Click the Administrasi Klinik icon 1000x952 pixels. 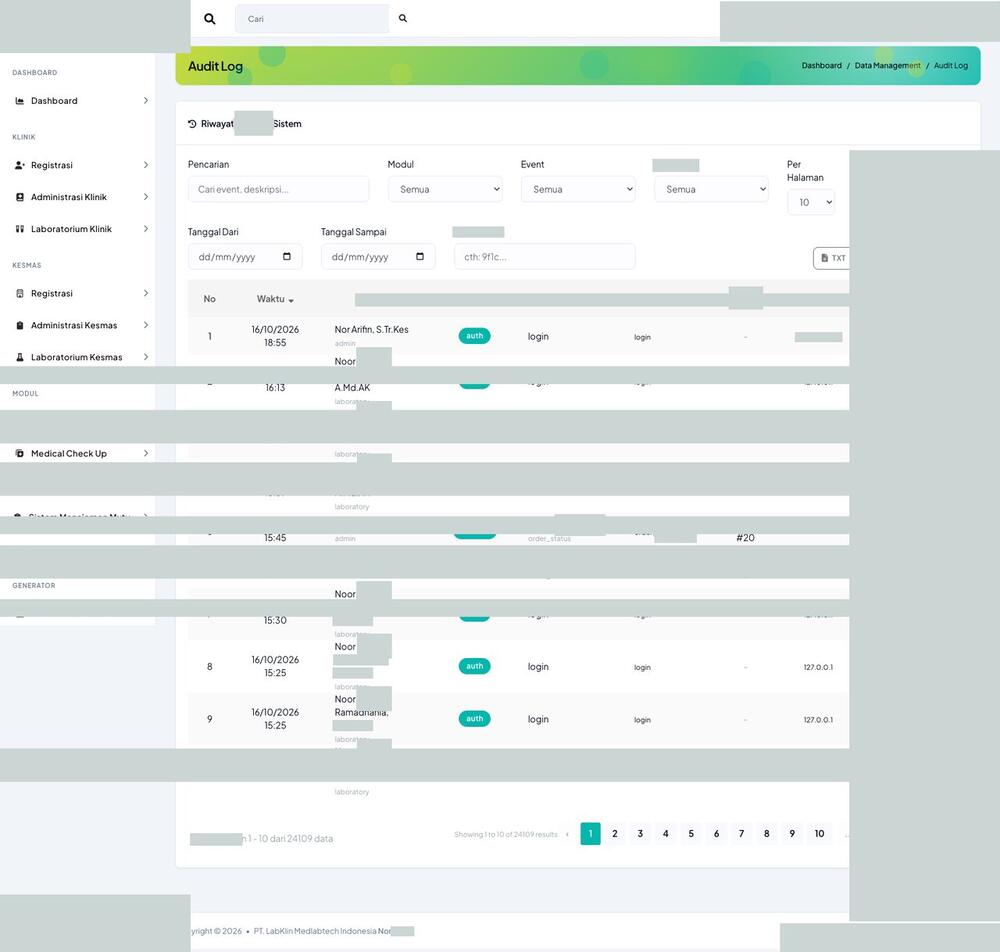[x=20, y=197]
